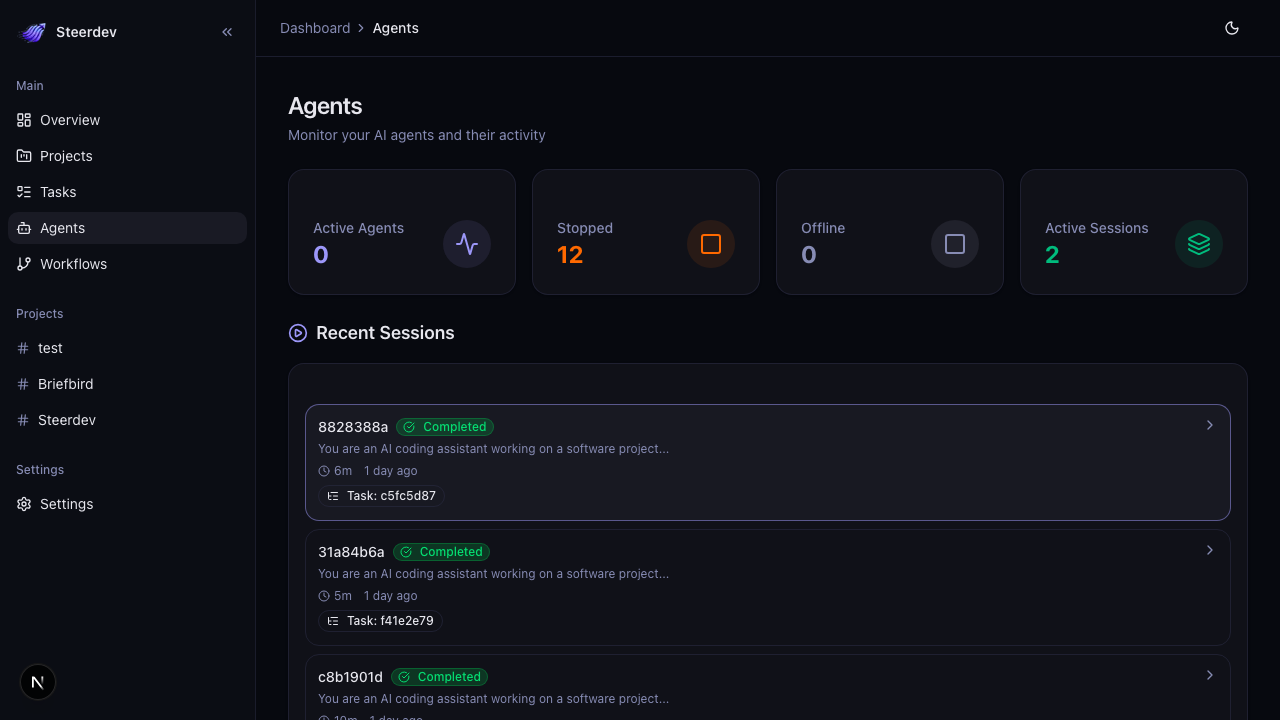
Task: Open the Briefbird project channel
Action: click(x=65, y=383)
